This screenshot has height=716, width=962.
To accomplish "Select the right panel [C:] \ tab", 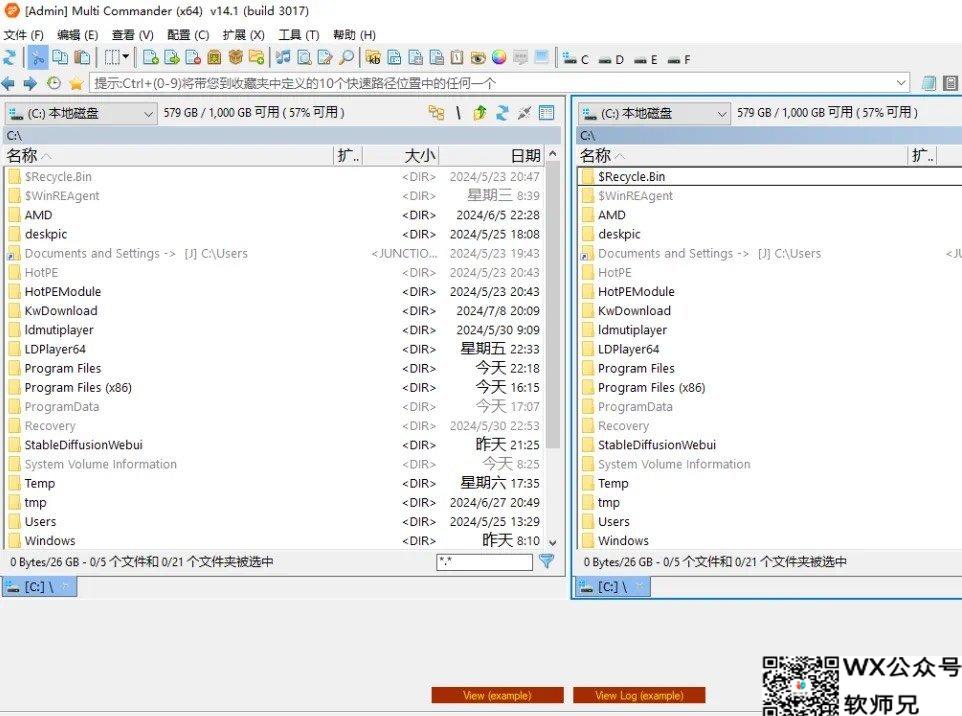I will click(x=613, y=587).
